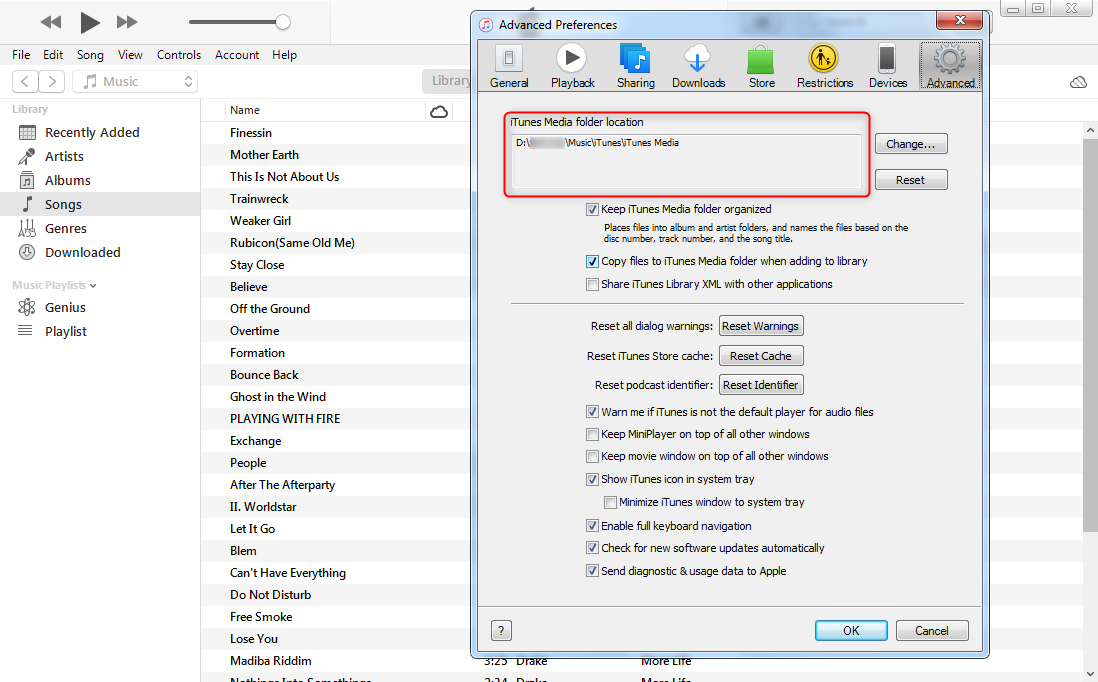Click the Change... media folder button

pyautogui.click(x=911, y=144)
